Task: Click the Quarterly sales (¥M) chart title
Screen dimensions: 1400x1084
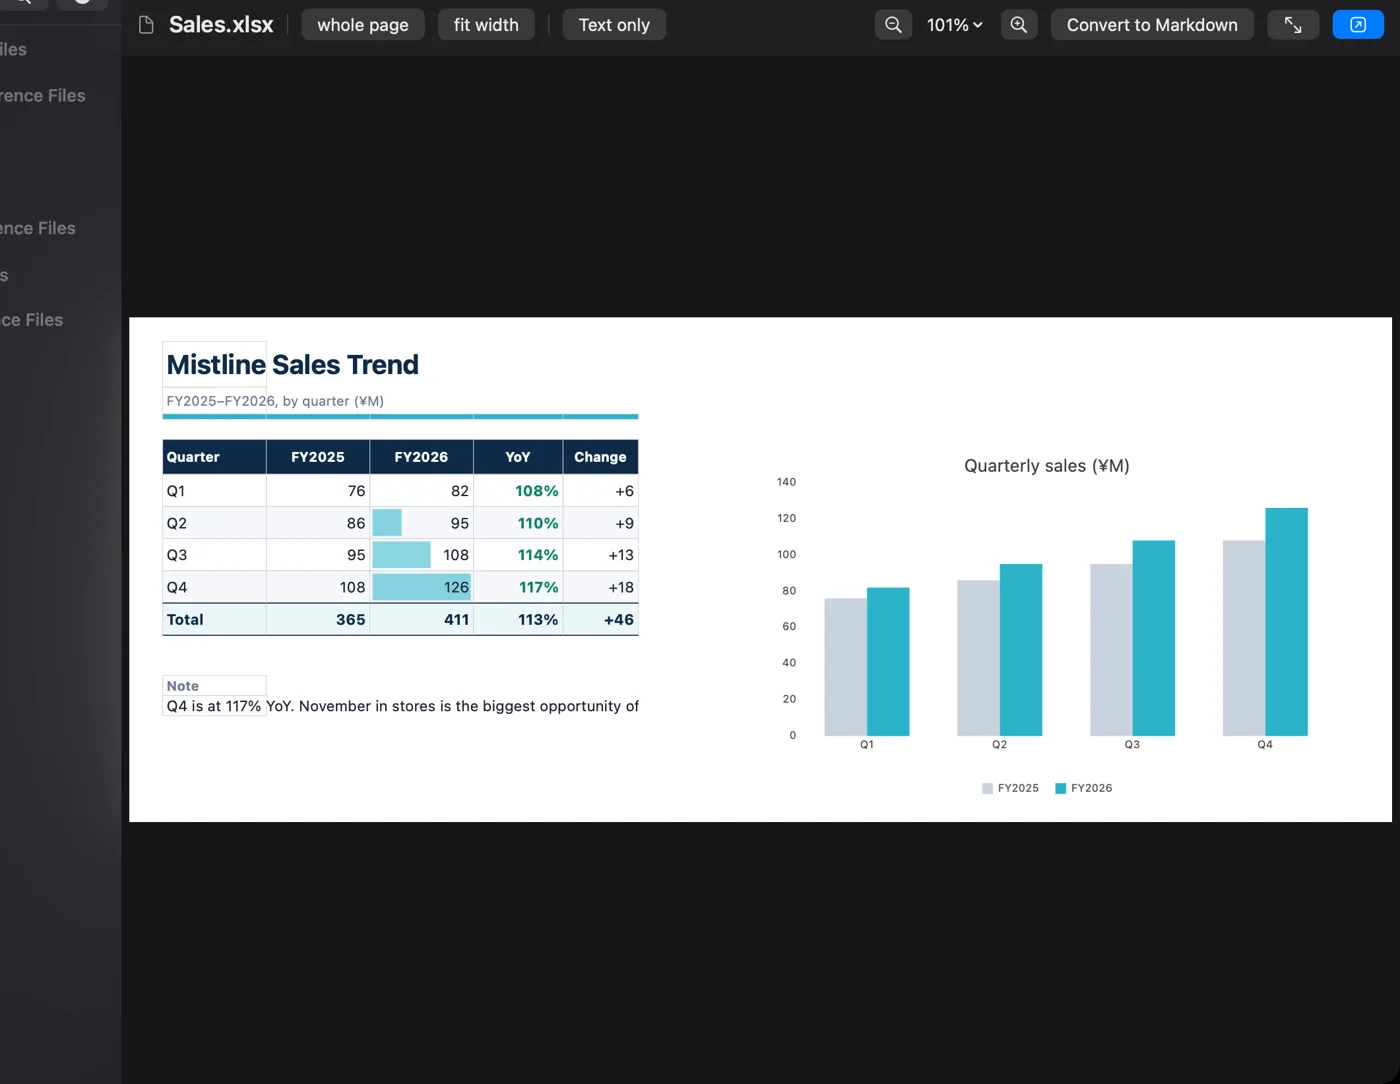Action: 1046,466
